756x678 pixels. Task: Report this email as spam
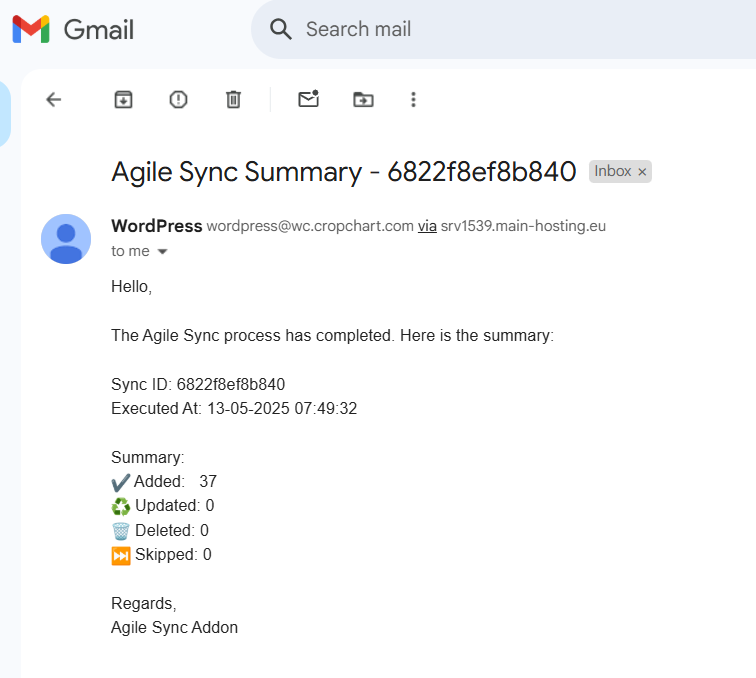tap(178, 100)
